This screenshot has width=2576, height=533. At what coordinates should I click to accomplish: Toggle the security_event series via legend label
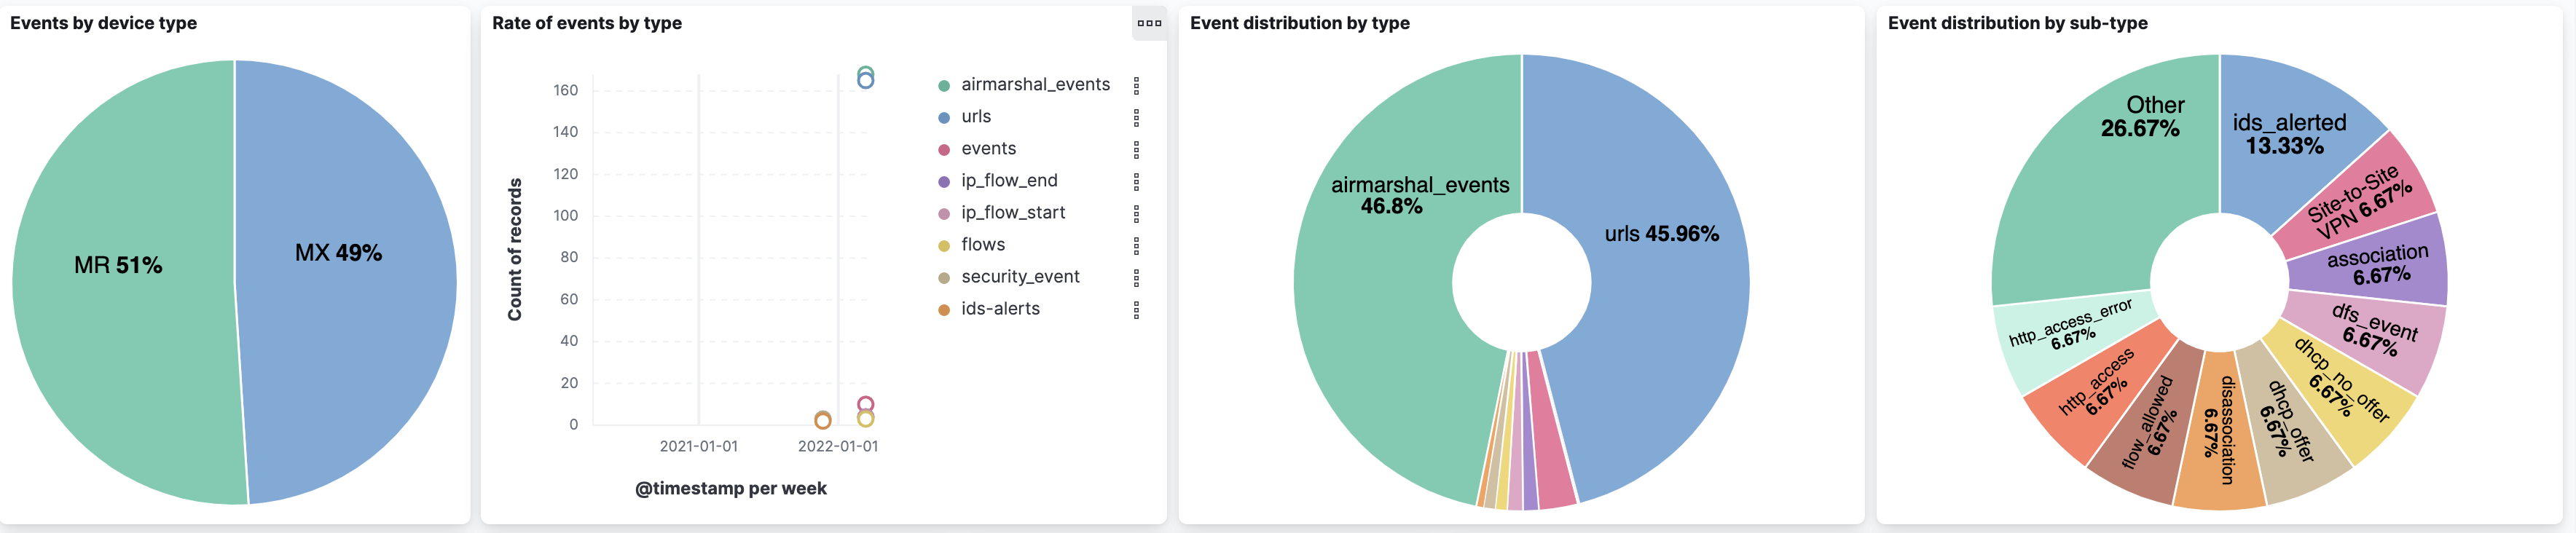point(1019,277)
